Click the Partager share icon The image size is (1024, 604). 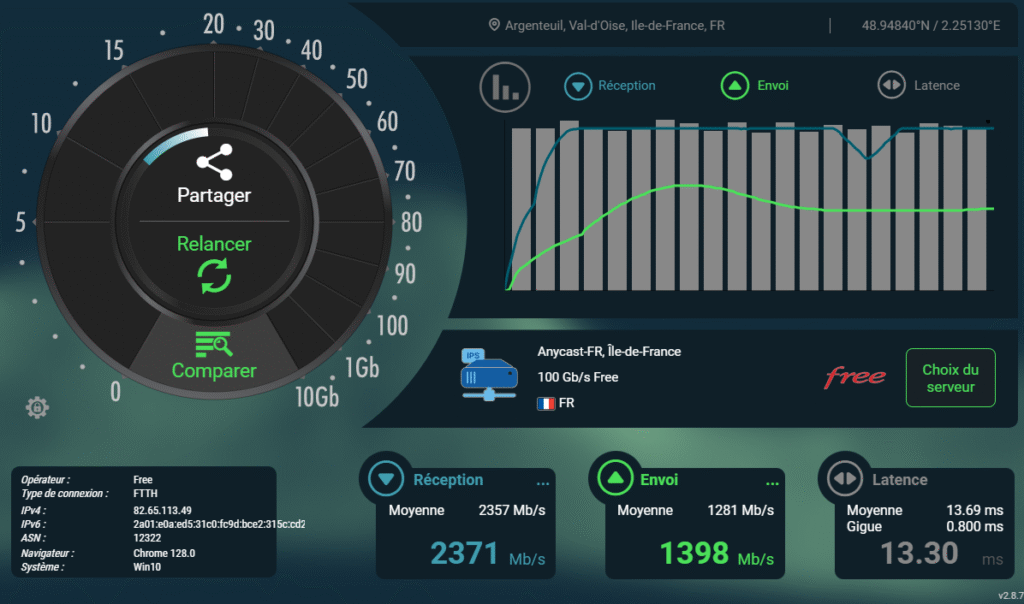[214, 162]
